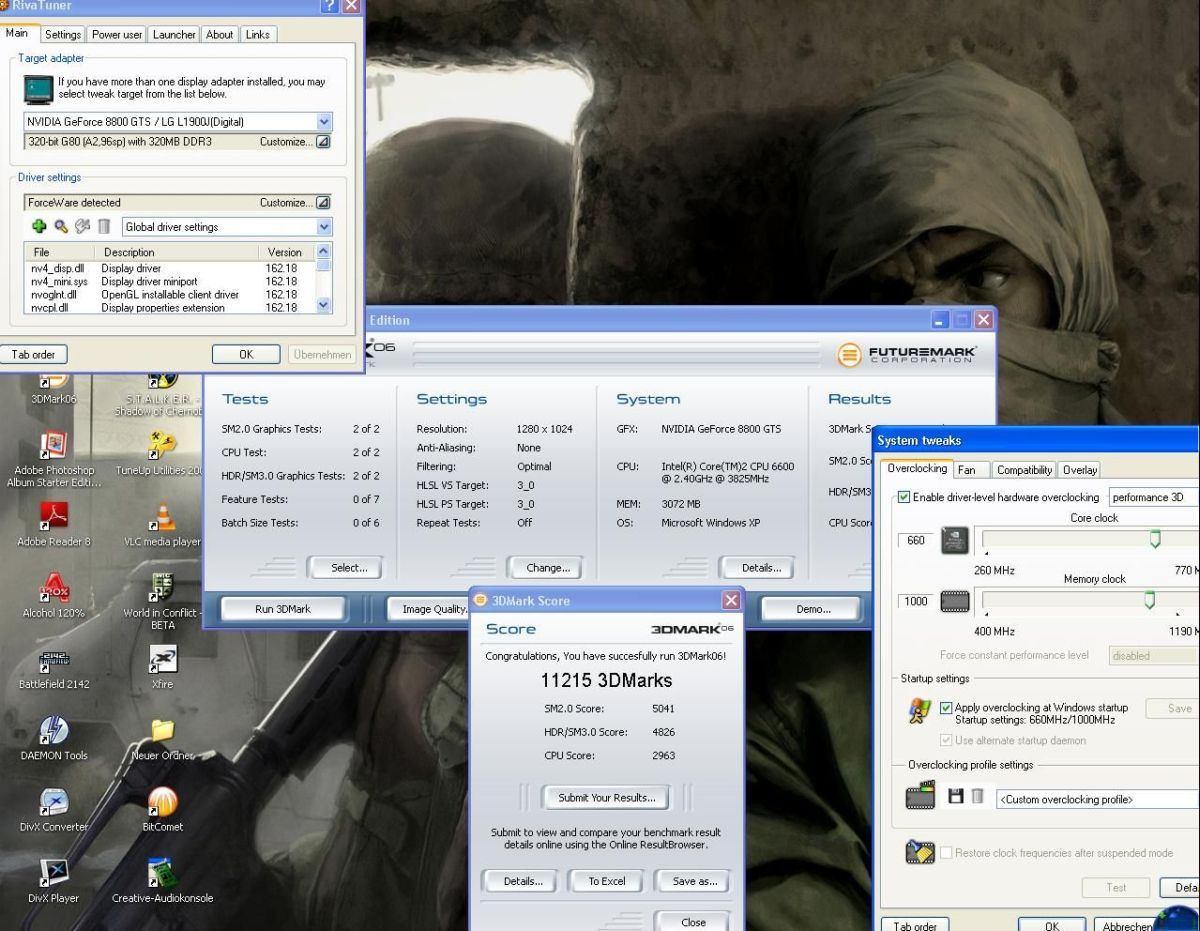
Task: Click Tab order button in RivaTuner main window
Action: pos(34,354)
